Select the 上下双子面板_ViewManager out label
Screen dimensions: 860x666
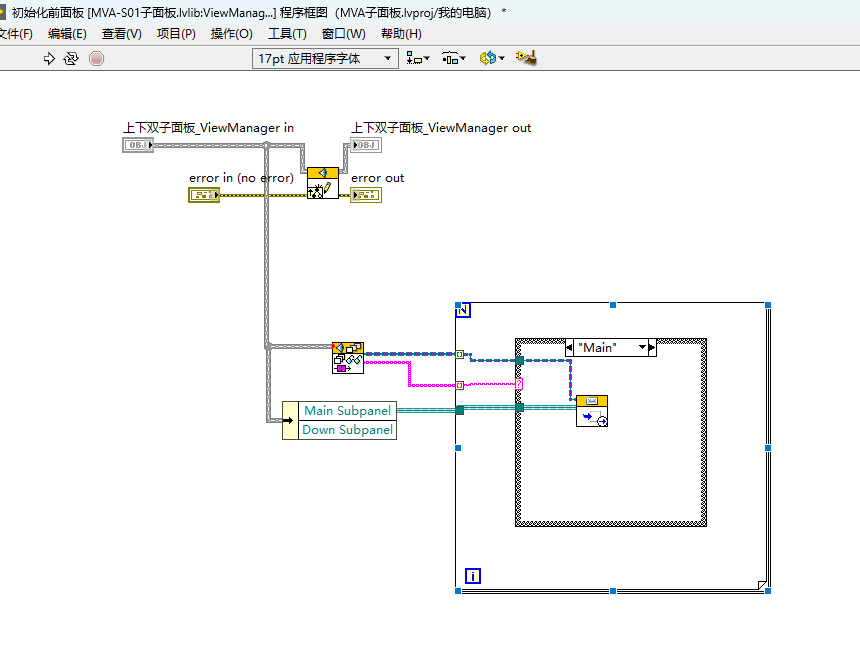click(441, 128)
